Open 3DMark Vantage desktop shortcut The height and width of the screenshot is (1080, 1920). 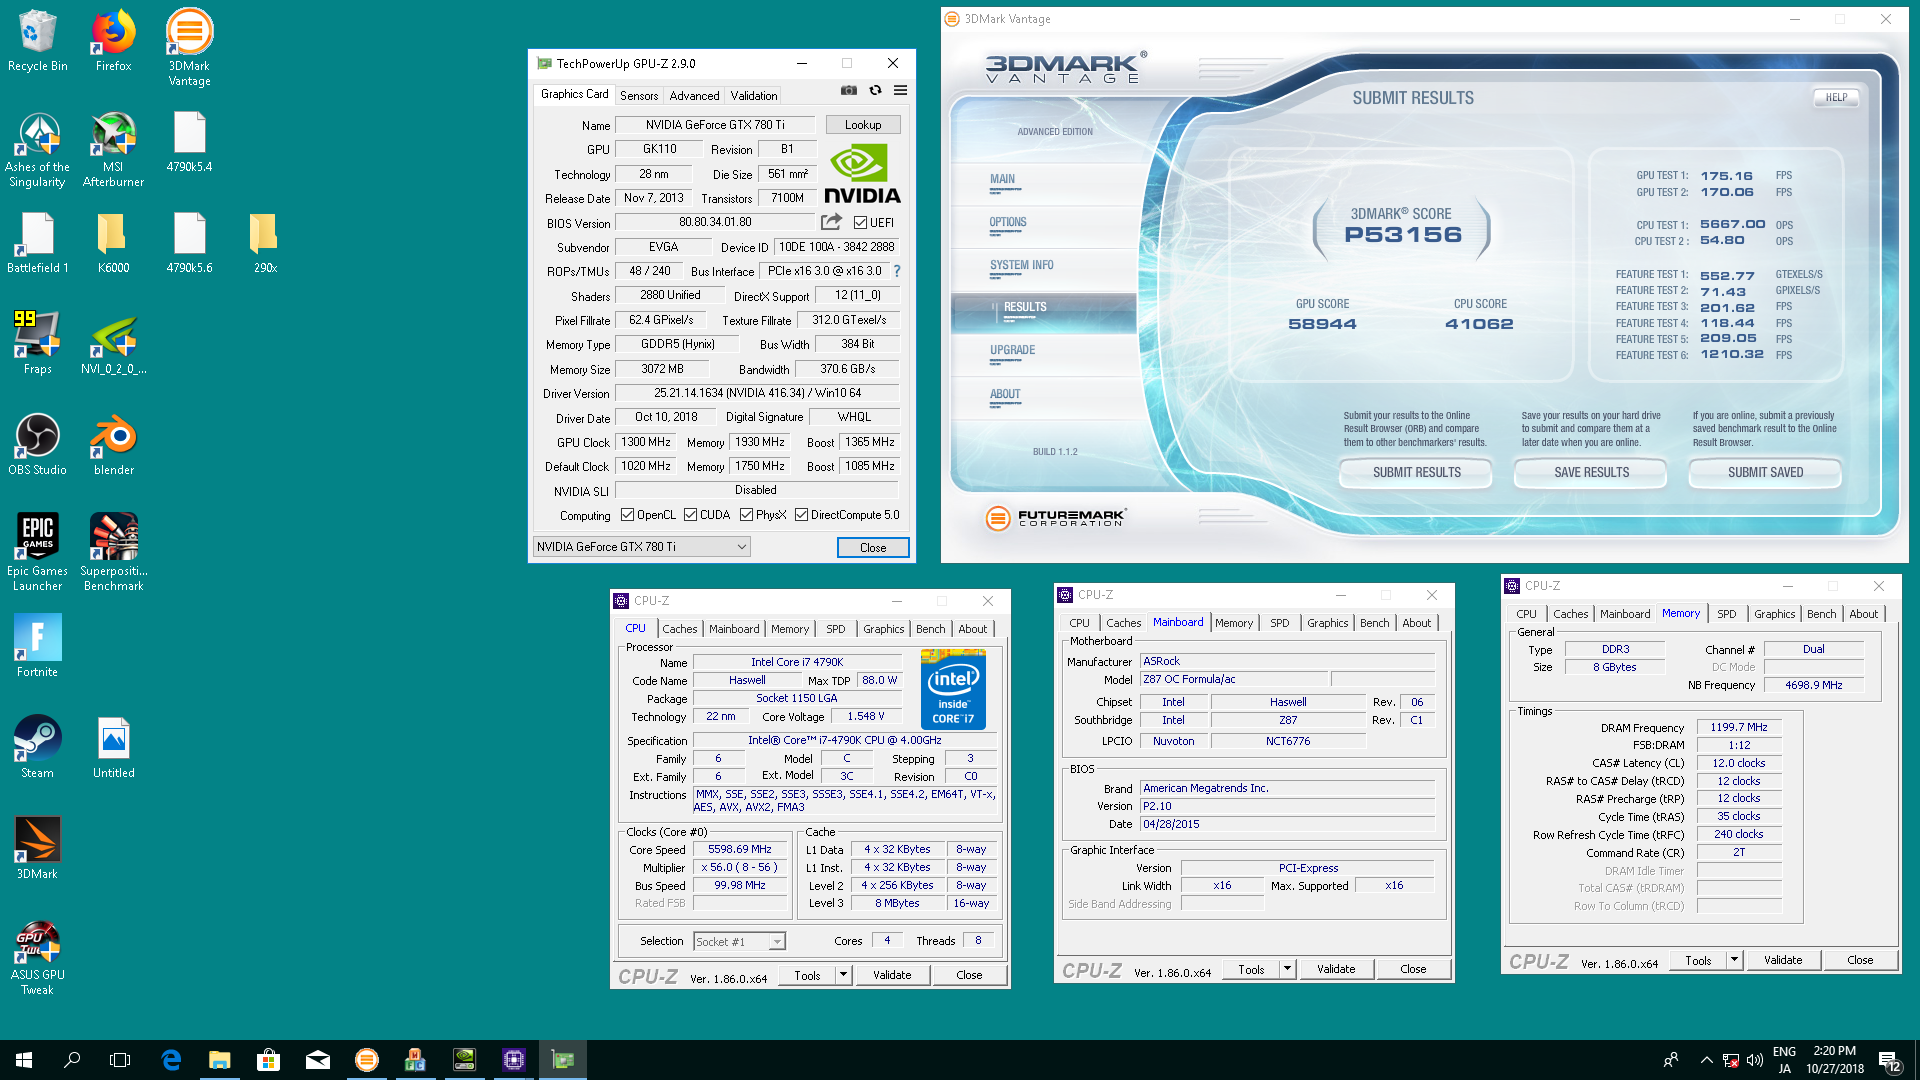189,47
